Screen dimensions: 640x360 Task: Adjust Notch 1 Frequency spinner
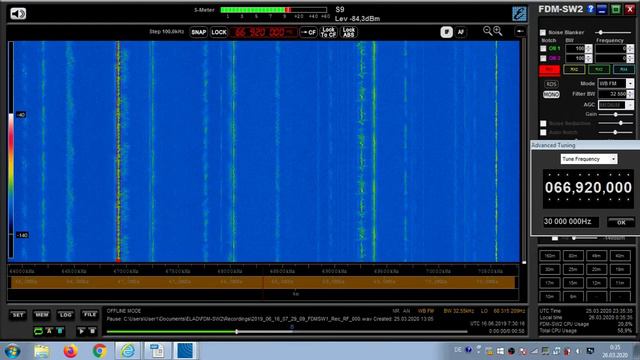click(x=630, y=48)
